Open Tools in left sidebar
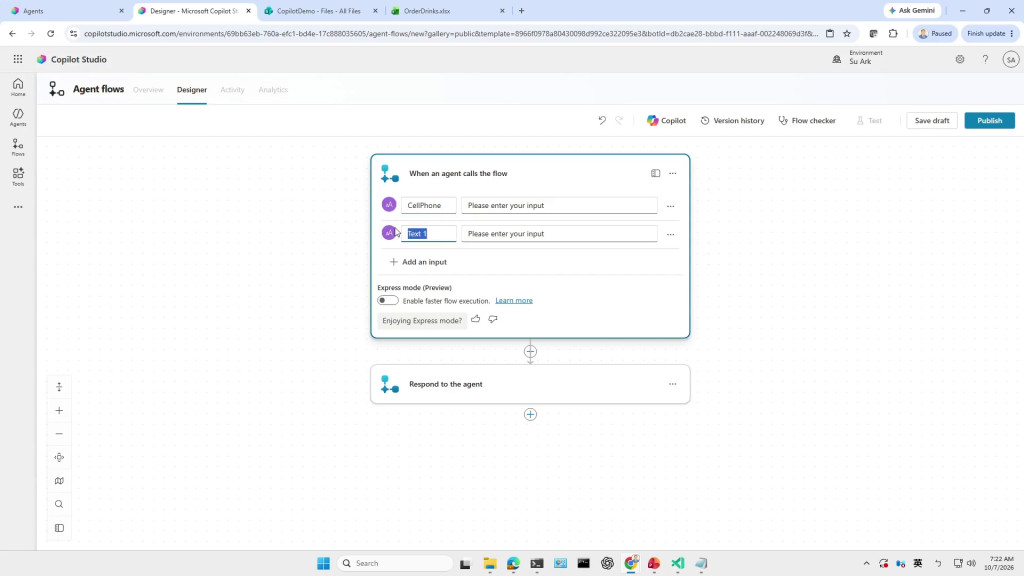The width and height of the screenshot is (1024, 576). coord(18,176)
